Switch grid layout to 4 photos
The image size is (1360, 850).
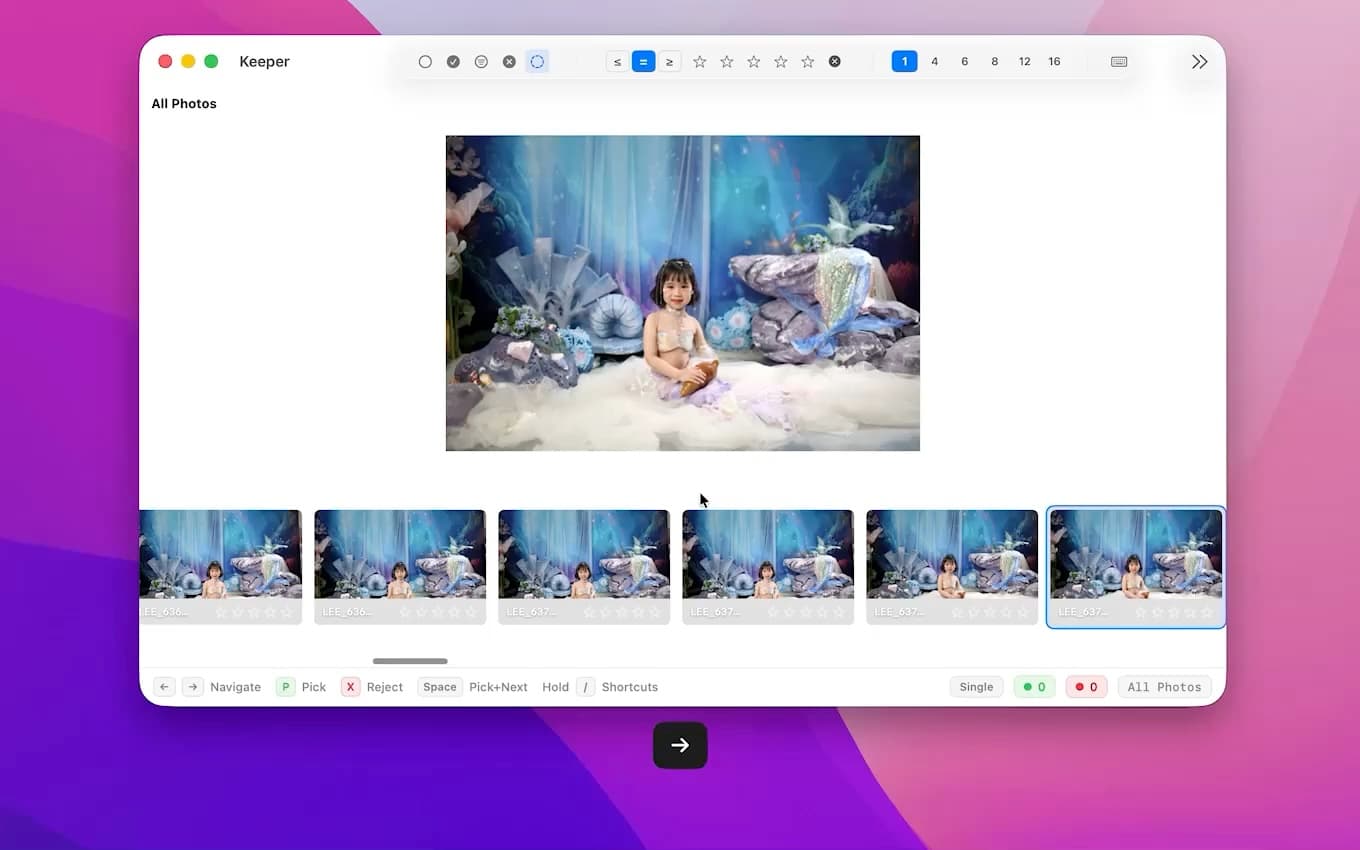(x=934, y=61)
